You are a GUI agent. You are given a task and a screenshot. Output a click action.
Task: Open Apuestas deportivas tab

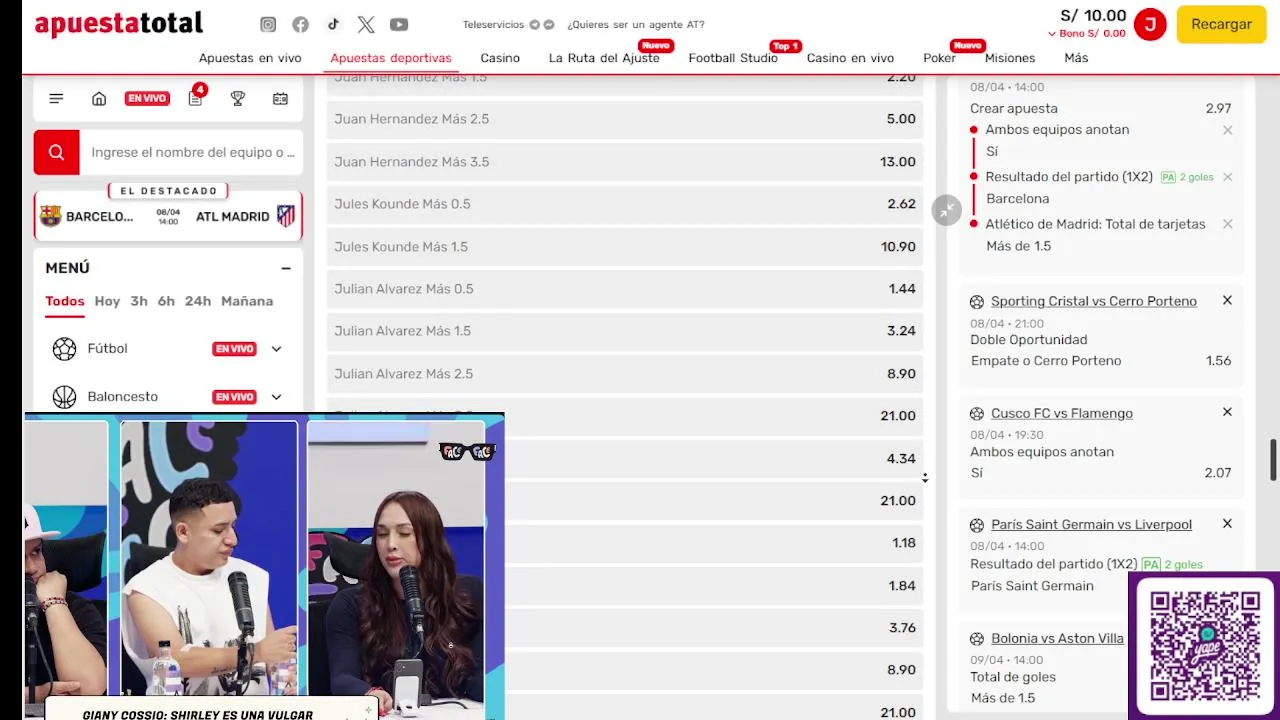click(x=391, y=58)
